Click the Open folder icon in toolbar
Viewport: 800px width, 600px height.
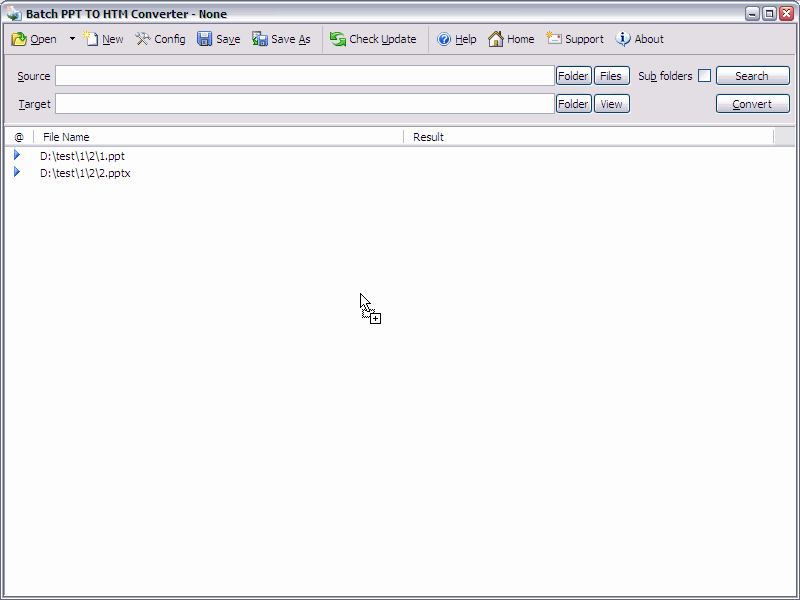point(19,39)
